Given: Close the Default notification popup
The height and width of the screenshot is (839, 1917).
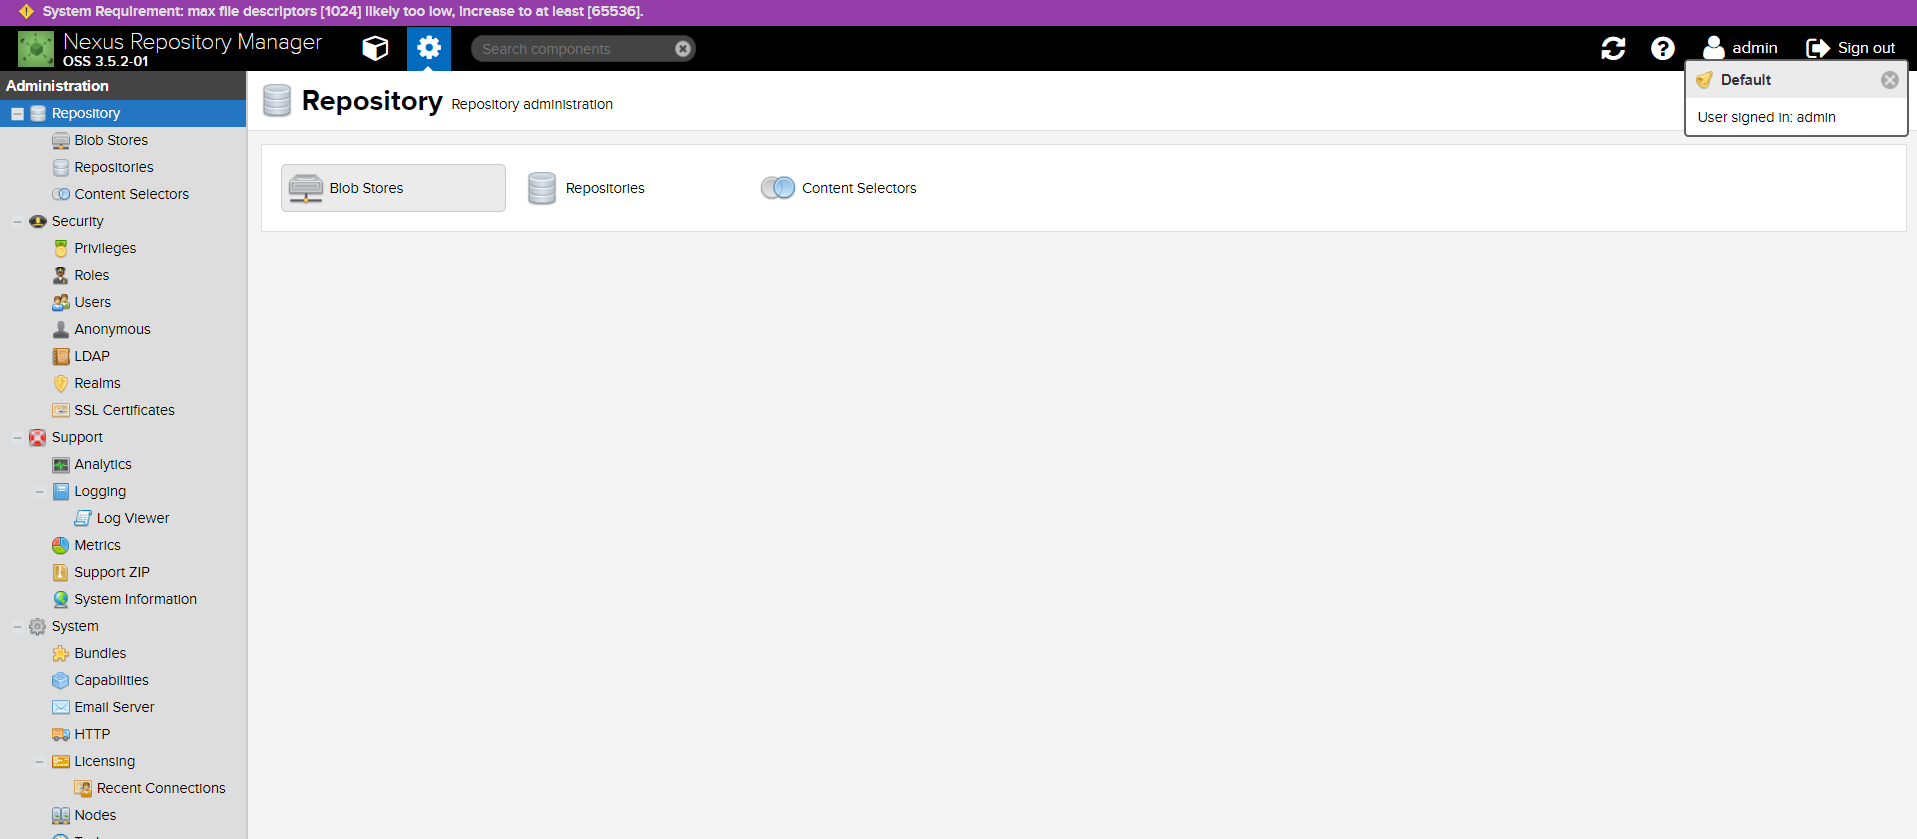Looking at the screenshot, I should point(1889,80).
